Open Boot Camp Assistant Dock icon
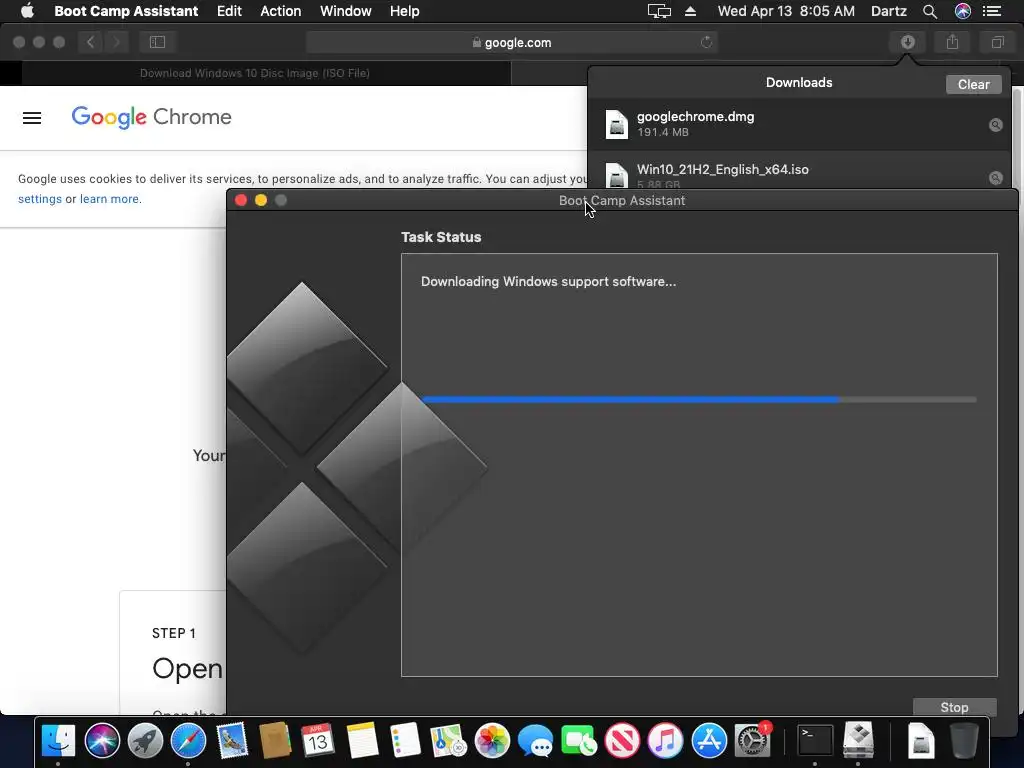The height and width of the screenshot is (768, 1024). [858, 741]
